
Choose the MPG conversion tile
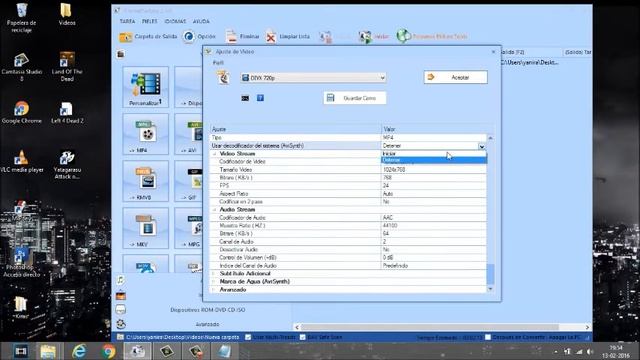click(x=189, y=228)
